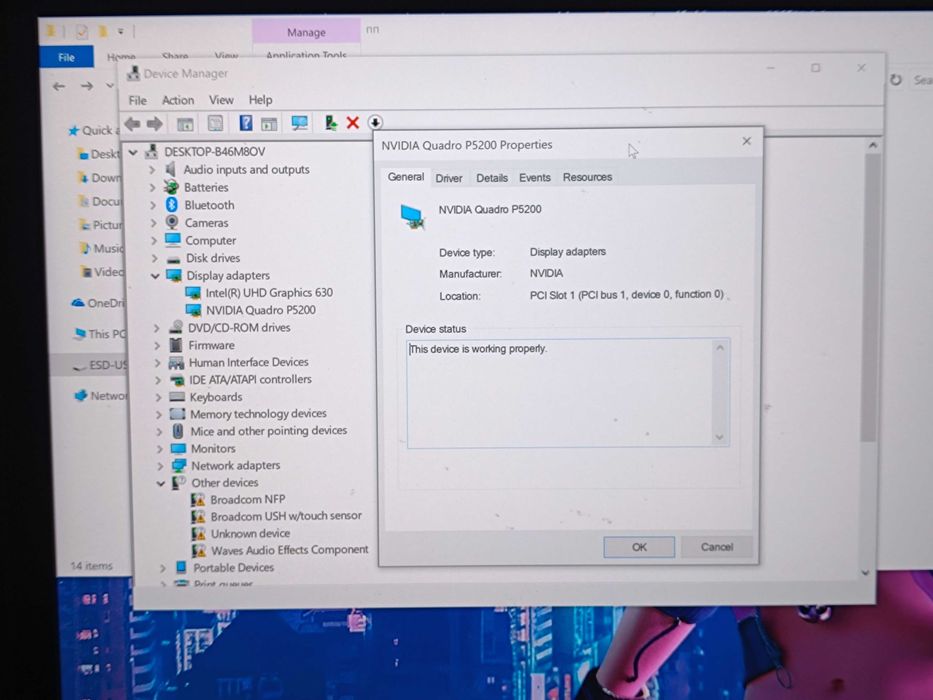Click the Update device driver toolbar icon
Viewport: 933px width, 700px height.
pyautogui.click(x=331, y=123)
